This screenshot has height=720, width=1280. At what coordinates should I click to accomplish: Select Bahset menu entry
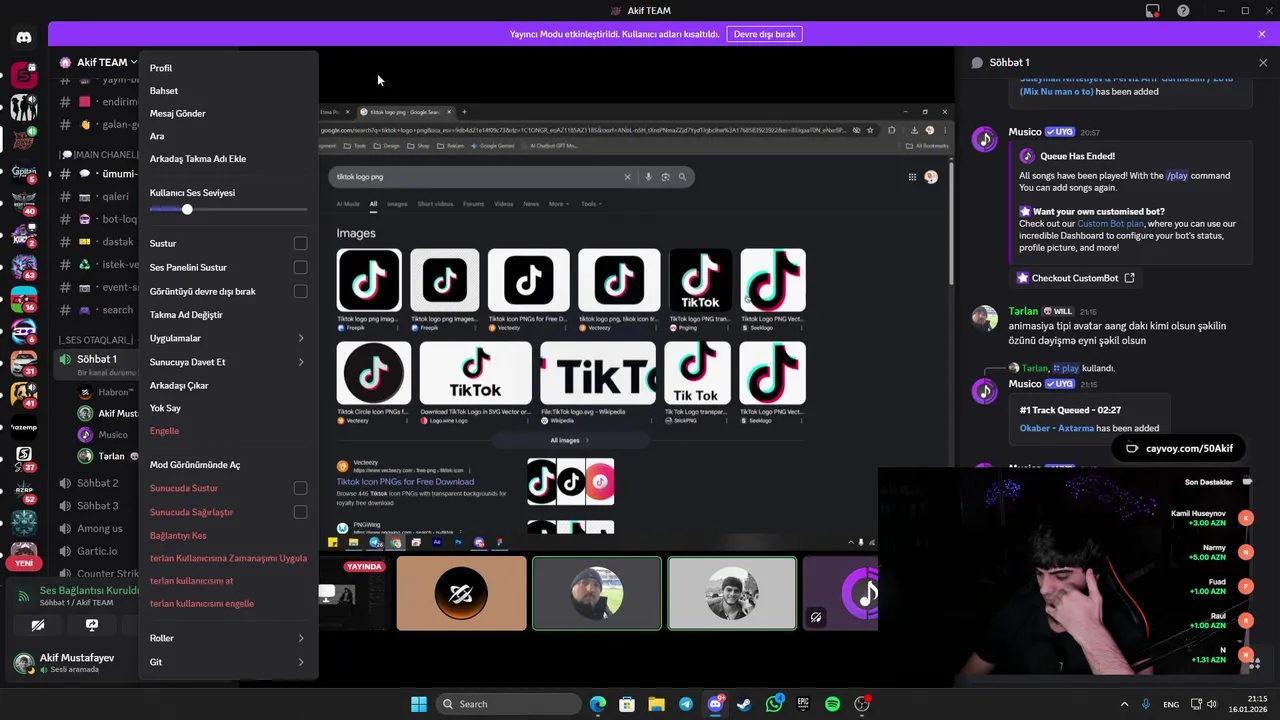tap(228, 91)
